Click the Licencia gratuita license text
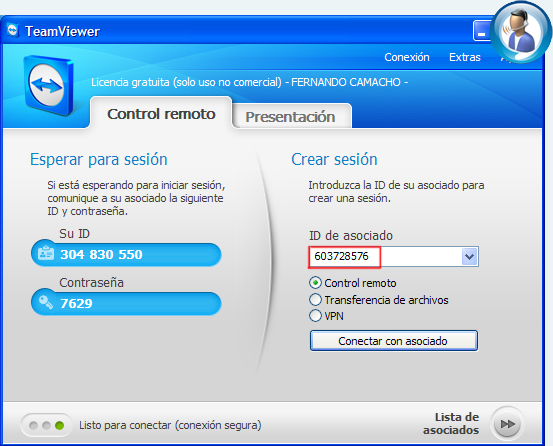 point(249,82)
